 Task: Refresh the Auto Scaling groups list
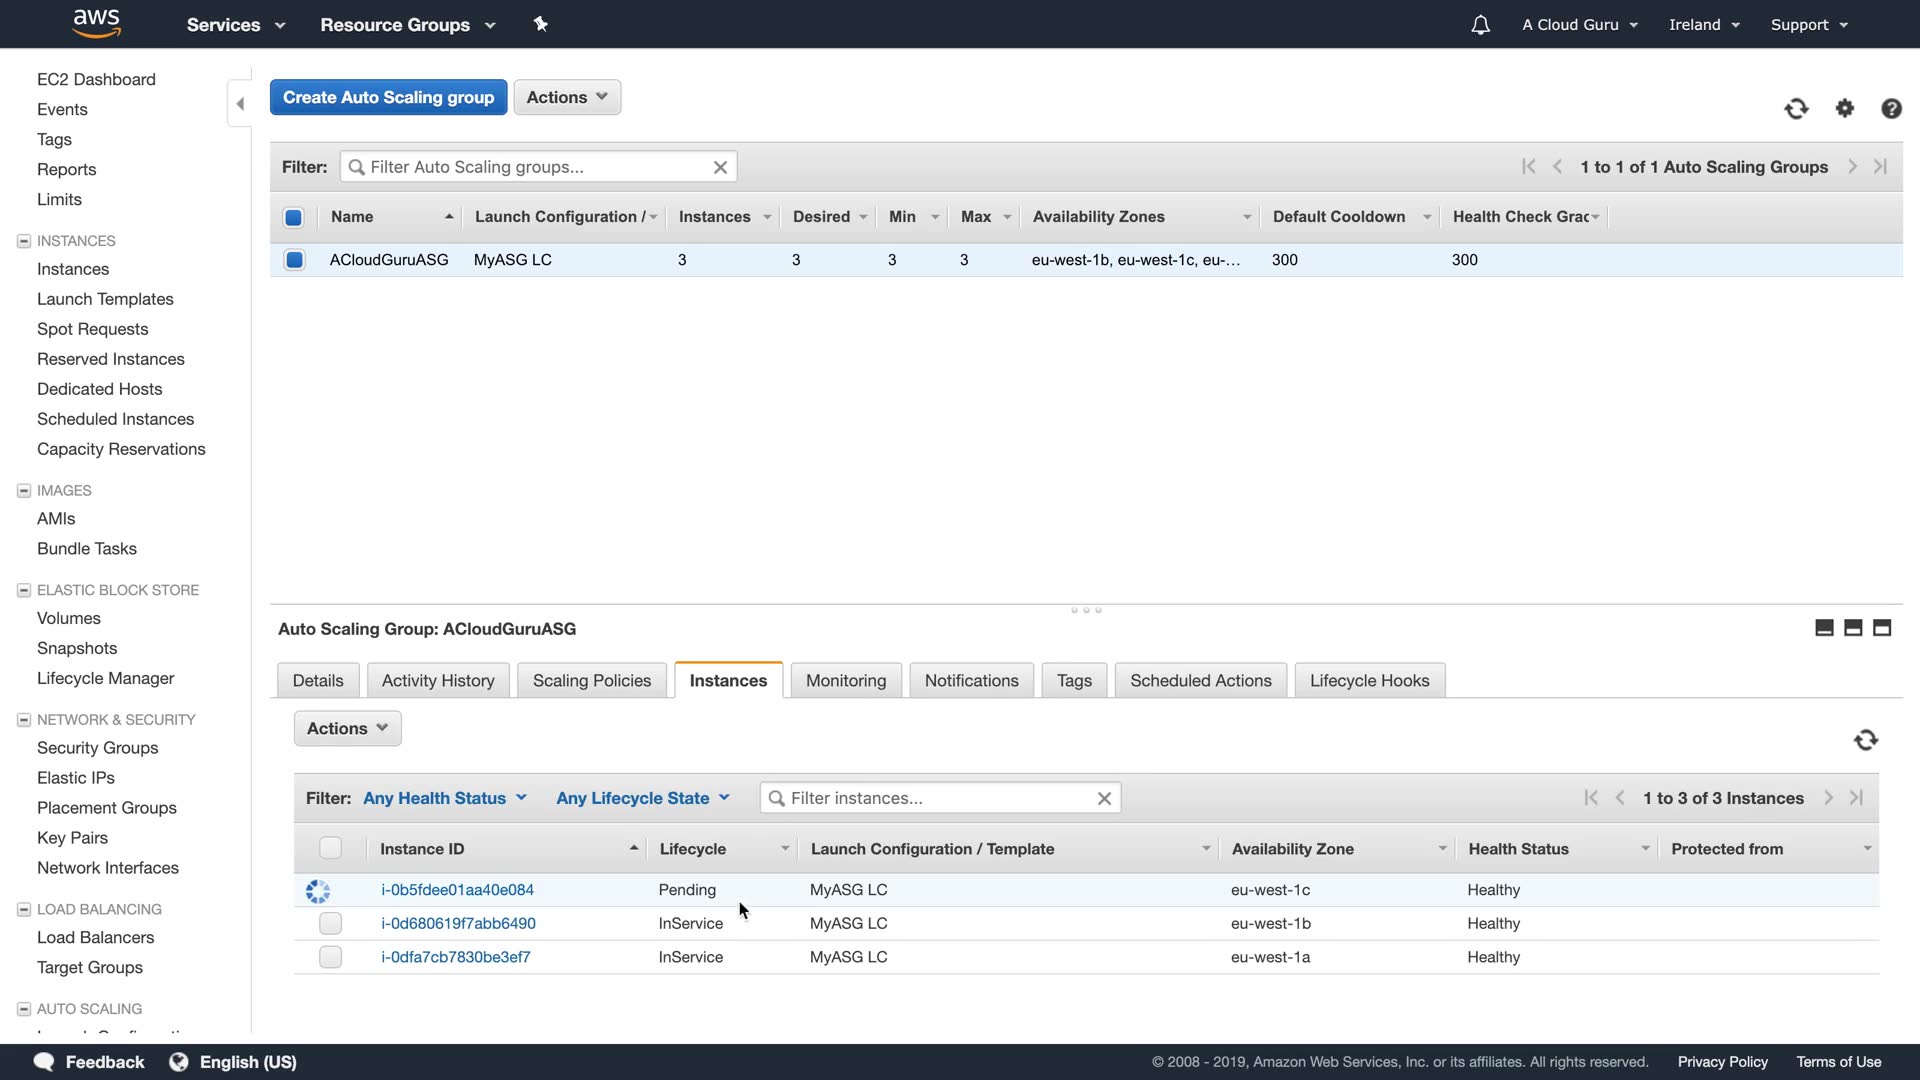coord(1796,108)
